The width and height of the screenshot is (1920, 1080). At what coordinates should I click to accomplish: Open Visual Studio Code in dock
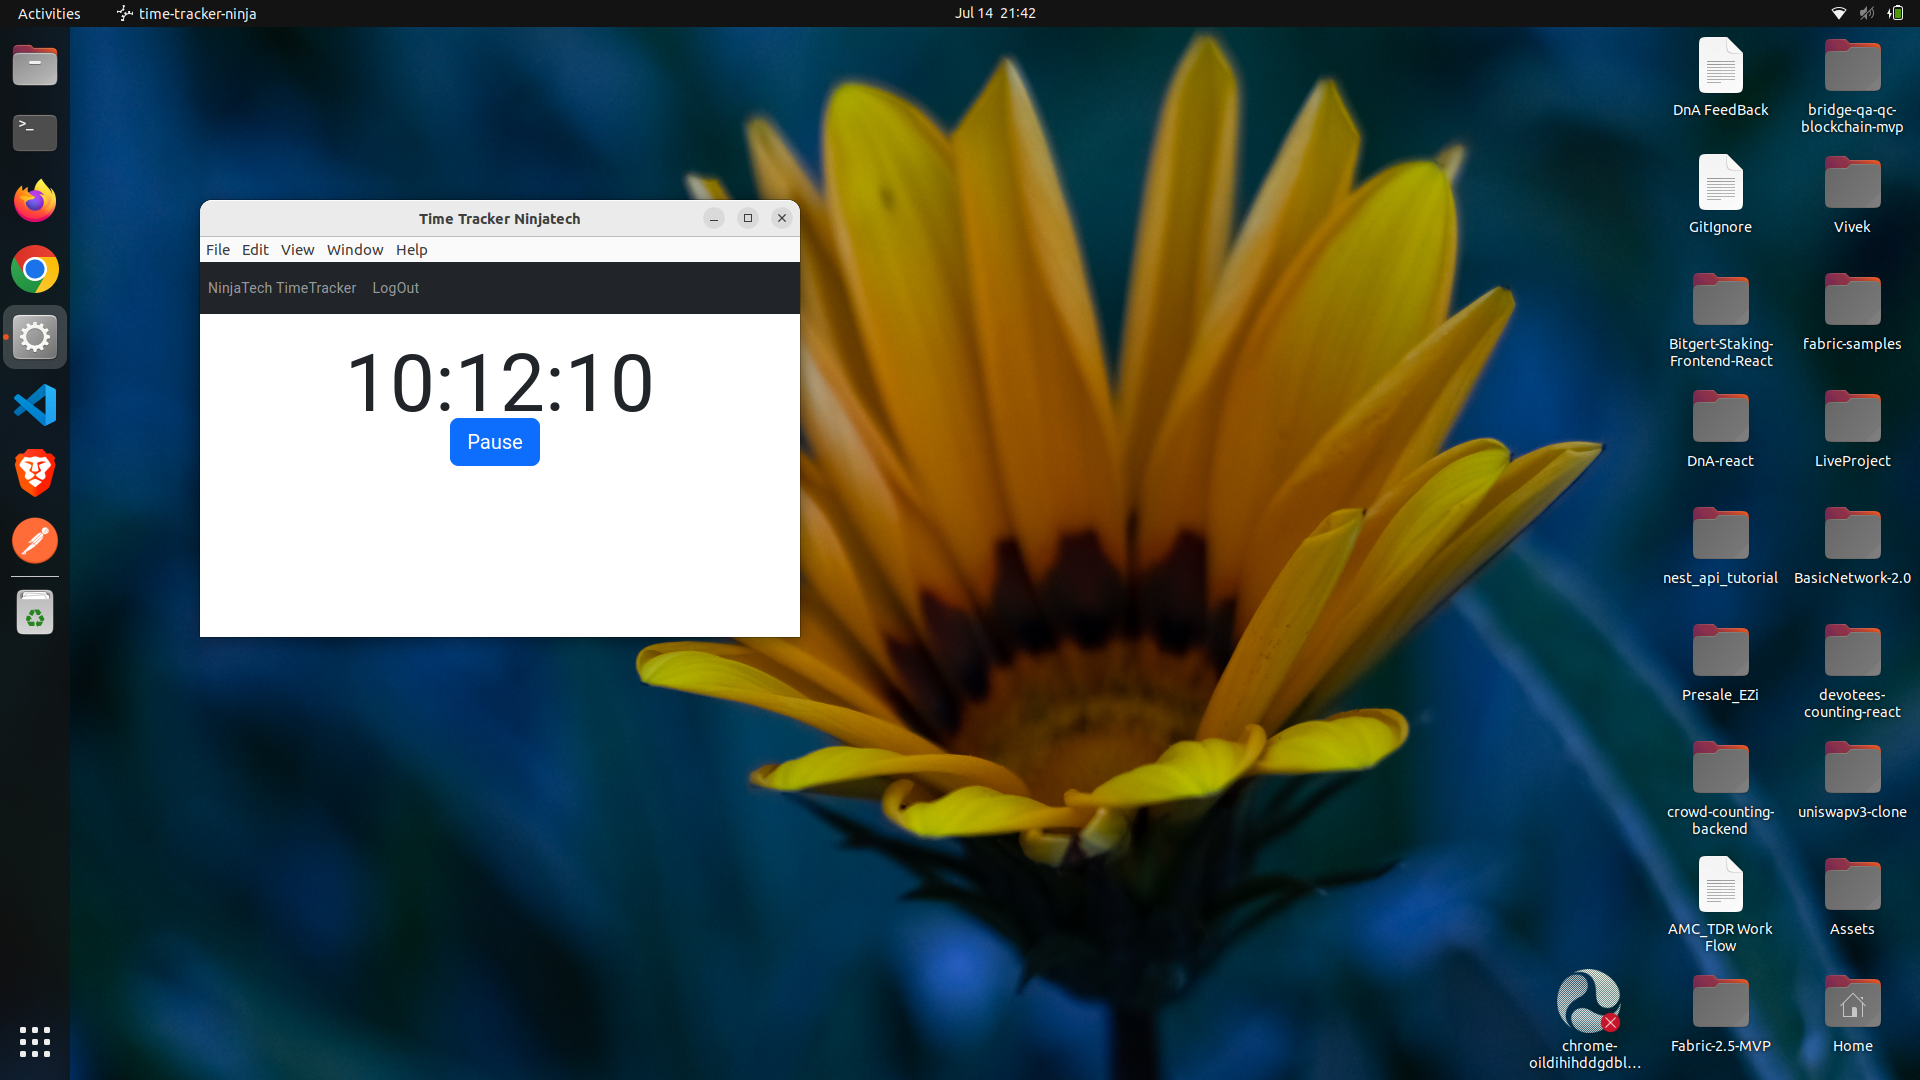tap(35, 405)
